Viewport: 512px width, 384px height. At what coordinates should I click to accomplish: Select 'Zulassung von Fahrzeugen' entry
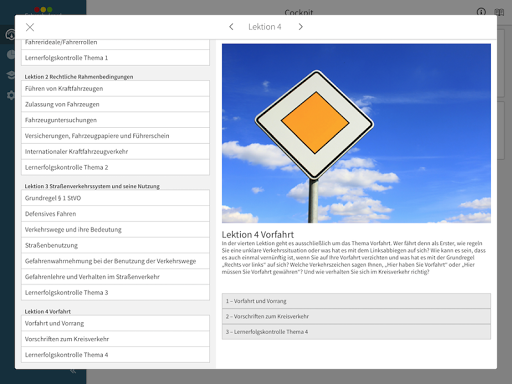pos(115,104)
